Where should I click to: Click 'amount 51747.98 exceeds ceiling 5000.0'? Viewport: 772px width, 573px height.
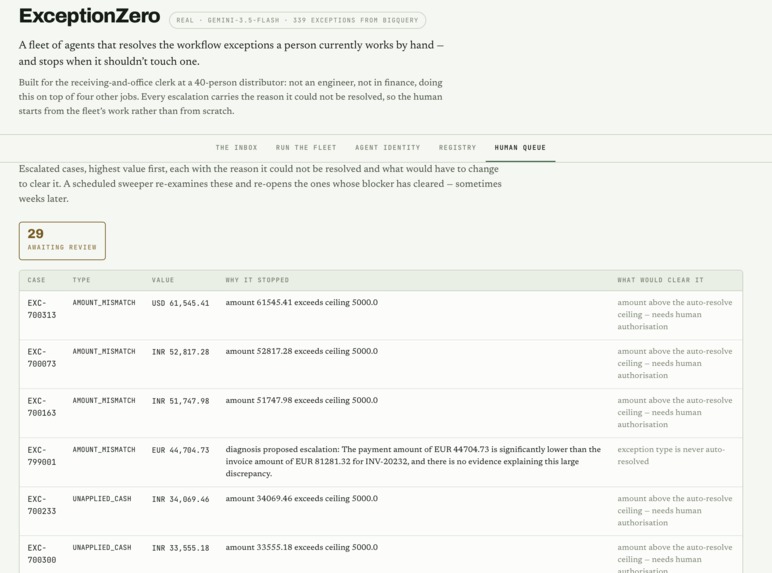[301, 400]
